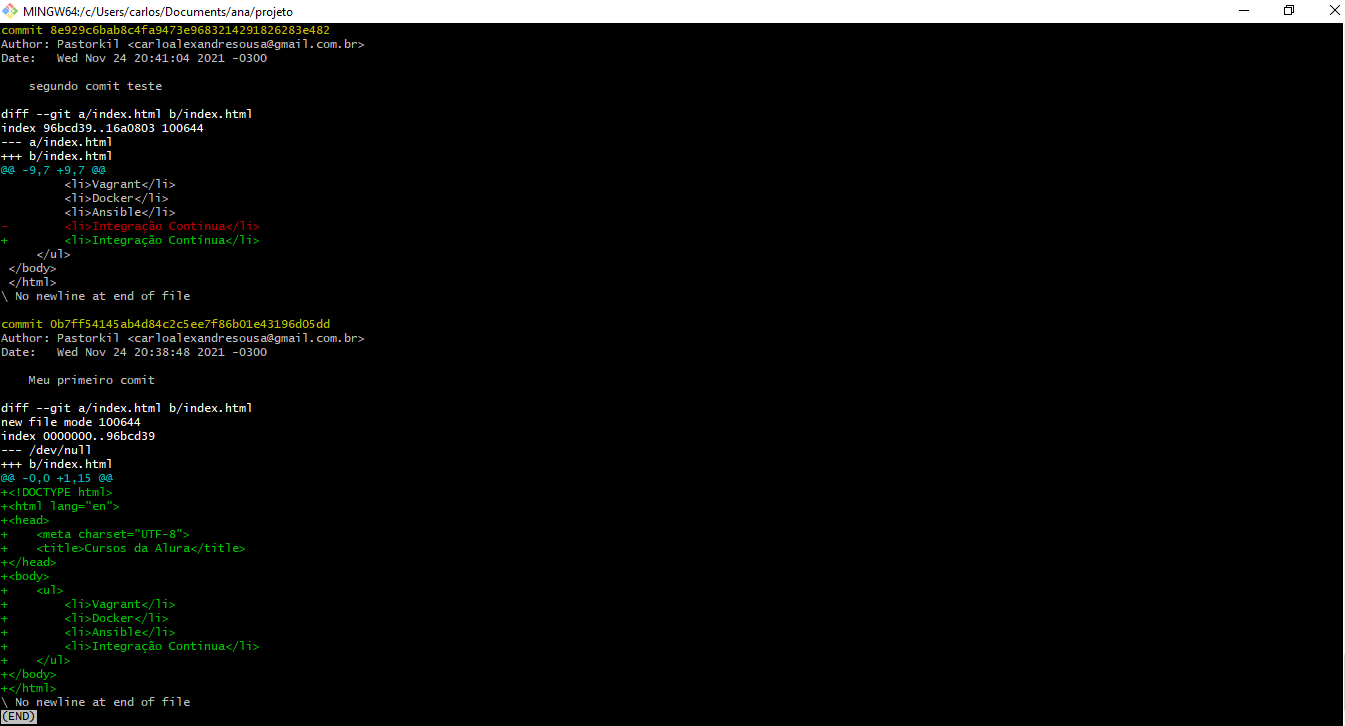Image resolution: width=1345 pixels, height=726 pixels.
Task: Click the MINGW64 window title path text
Action: (x=159, y=11)
